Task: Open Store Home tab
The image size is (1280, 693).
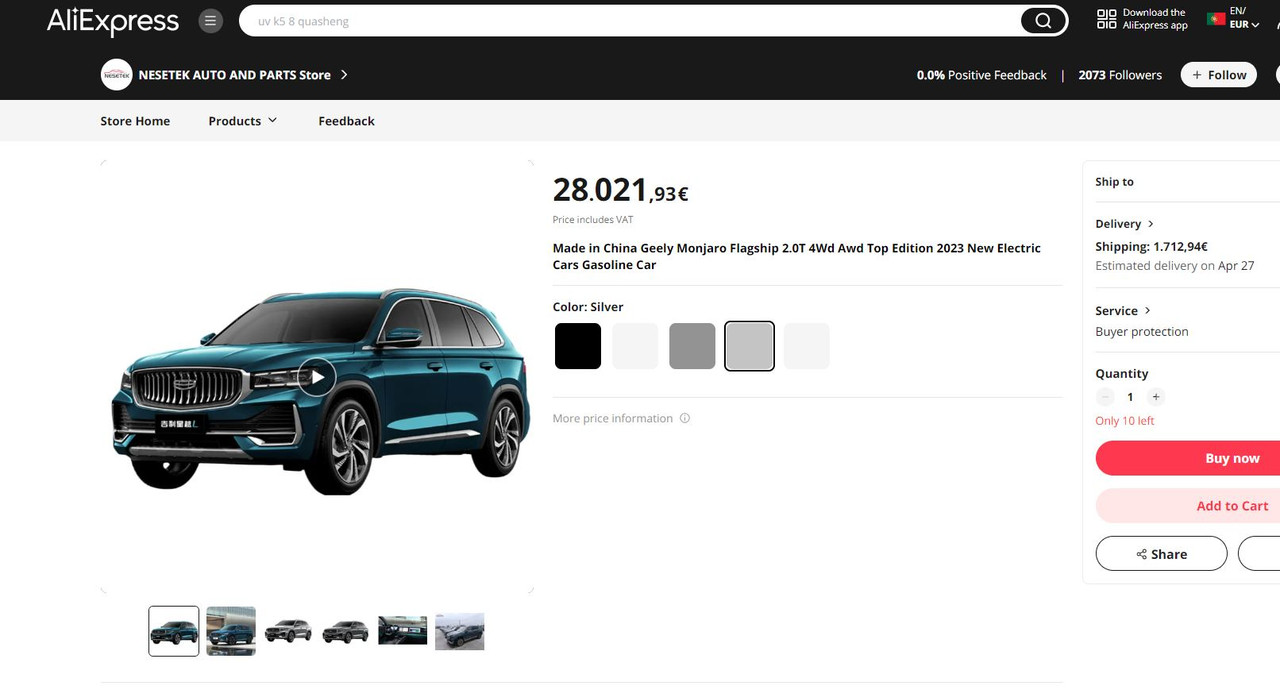Action: (x=135, y=121)
